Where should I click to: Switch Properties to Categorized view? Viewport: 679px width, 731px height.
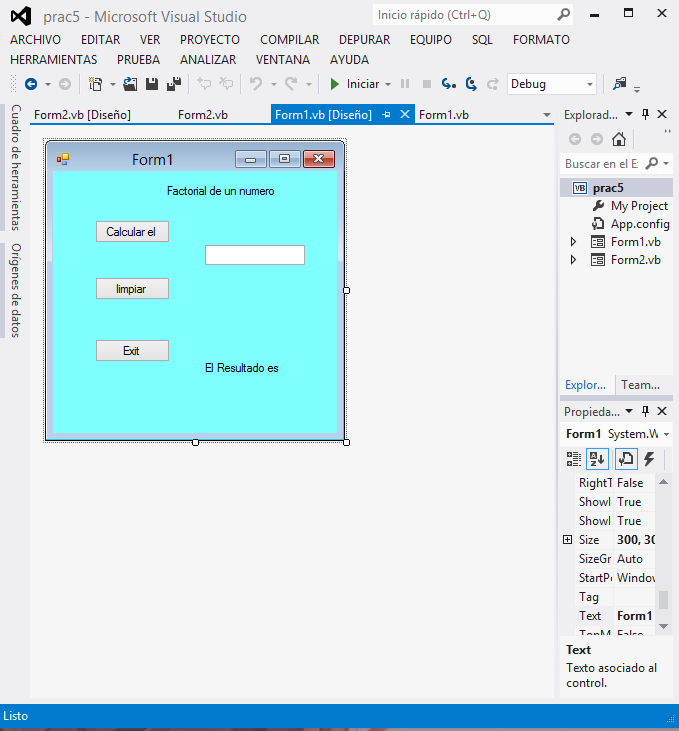574,459
